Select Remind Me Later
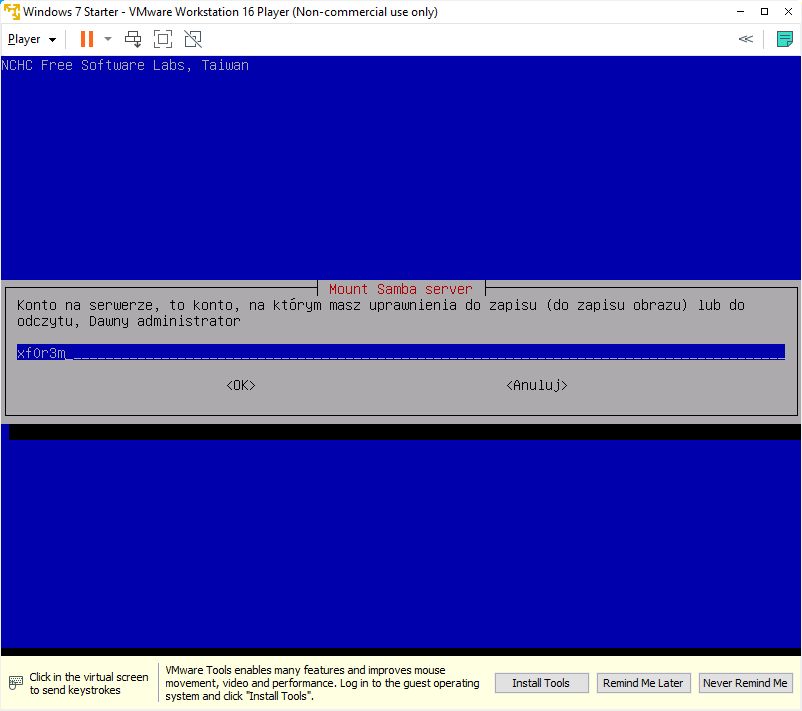The height and width of the screenshot is (711, 802). 642,683
